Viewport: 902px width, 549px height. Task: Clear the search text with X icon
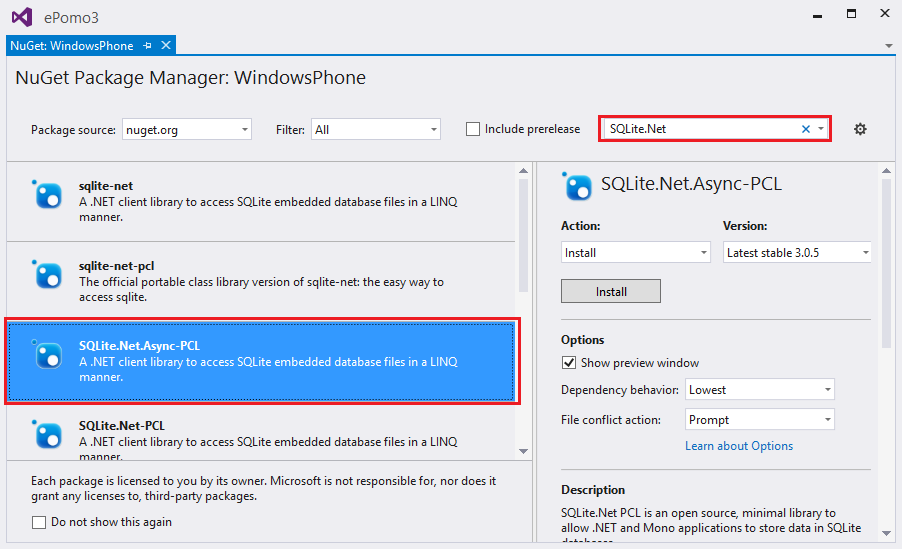pyautogui.click(x=806, y=129)
